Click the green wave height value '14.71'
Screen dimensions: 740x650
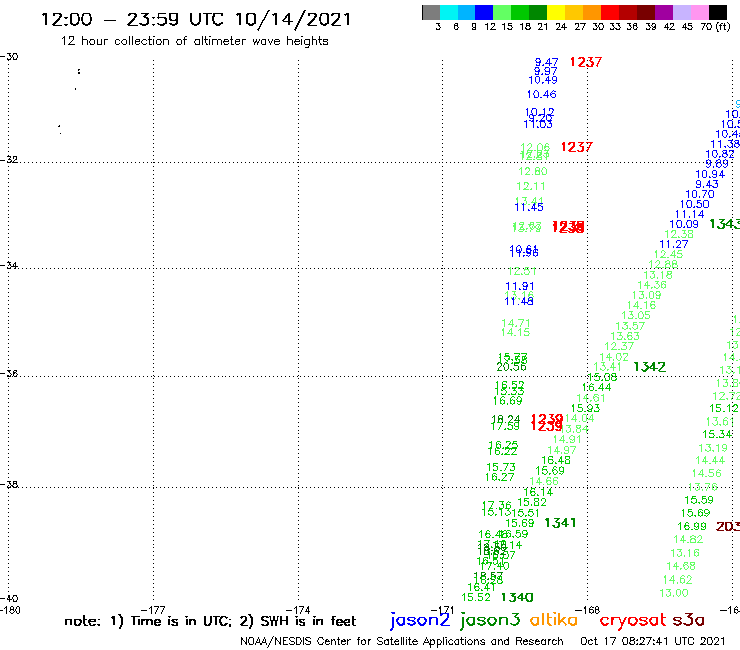[x=516, y=323]
